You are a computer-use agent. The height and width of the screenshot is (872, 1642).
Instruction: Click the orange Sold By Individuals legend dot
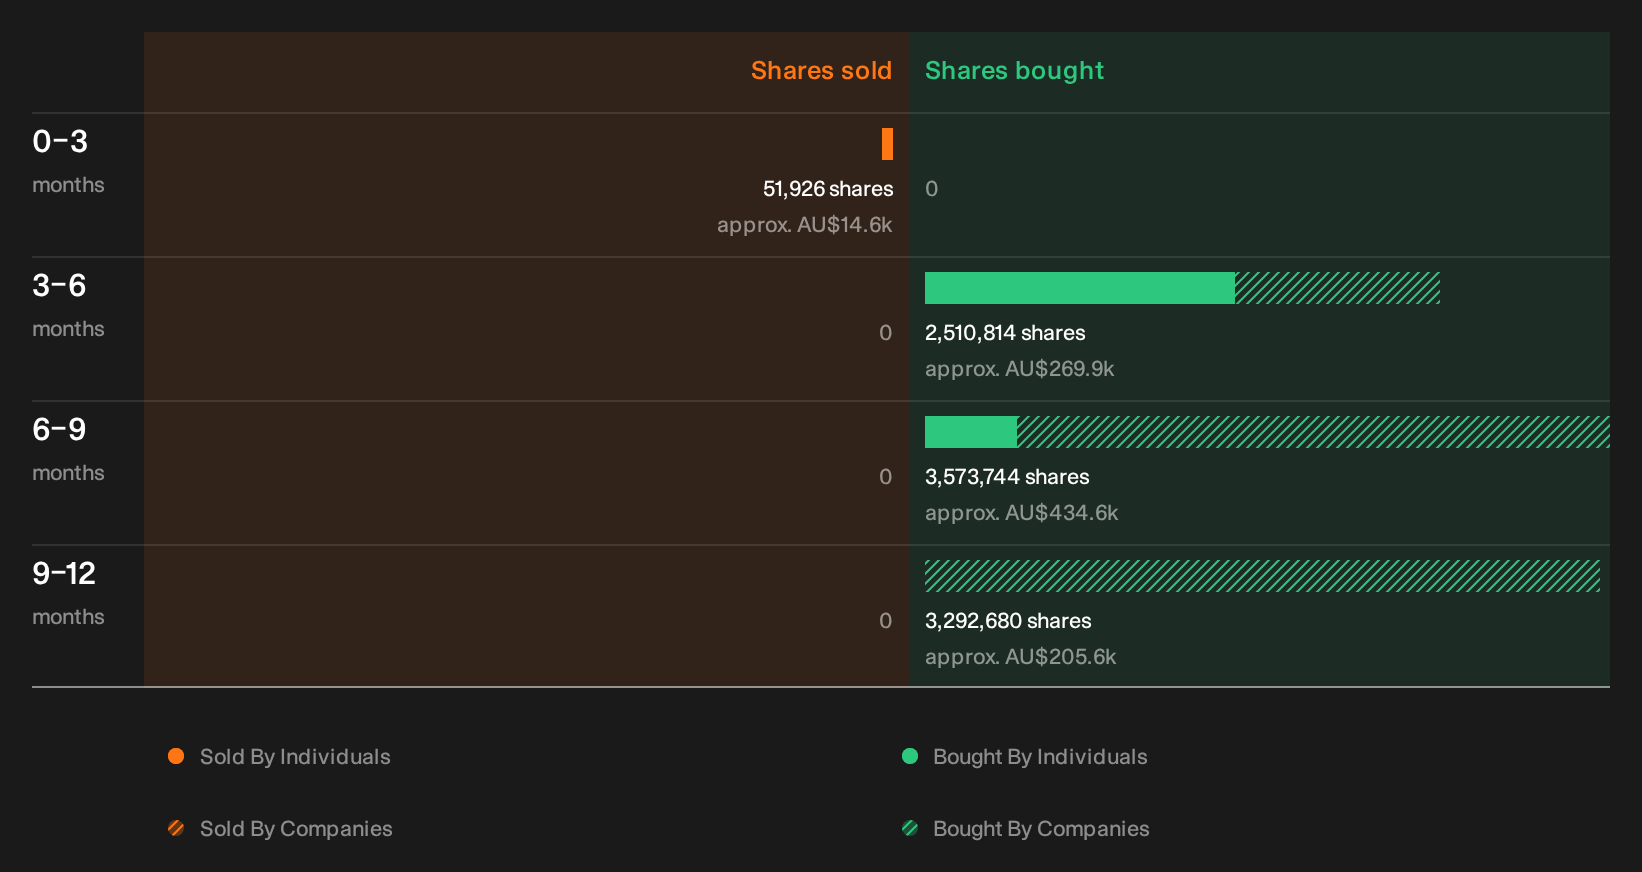(x=176, y=756)
